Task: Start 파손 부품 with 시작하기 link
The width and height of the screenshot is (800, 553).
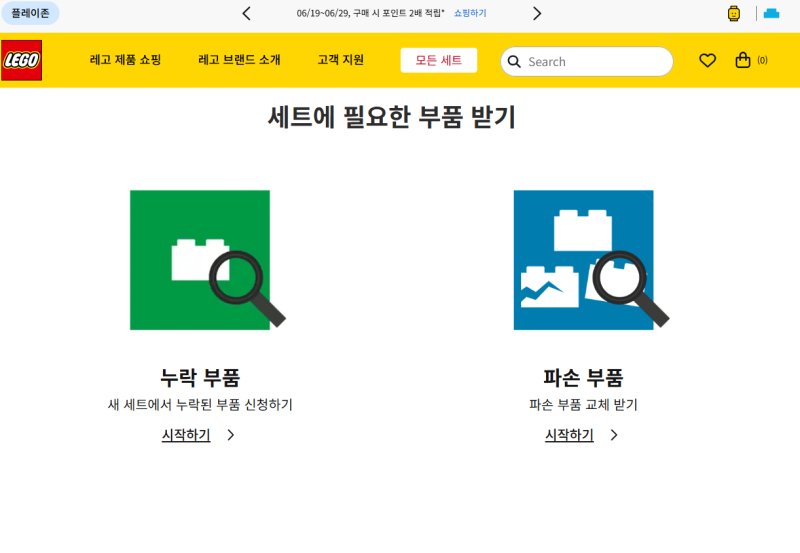Action: coord(569,435)
